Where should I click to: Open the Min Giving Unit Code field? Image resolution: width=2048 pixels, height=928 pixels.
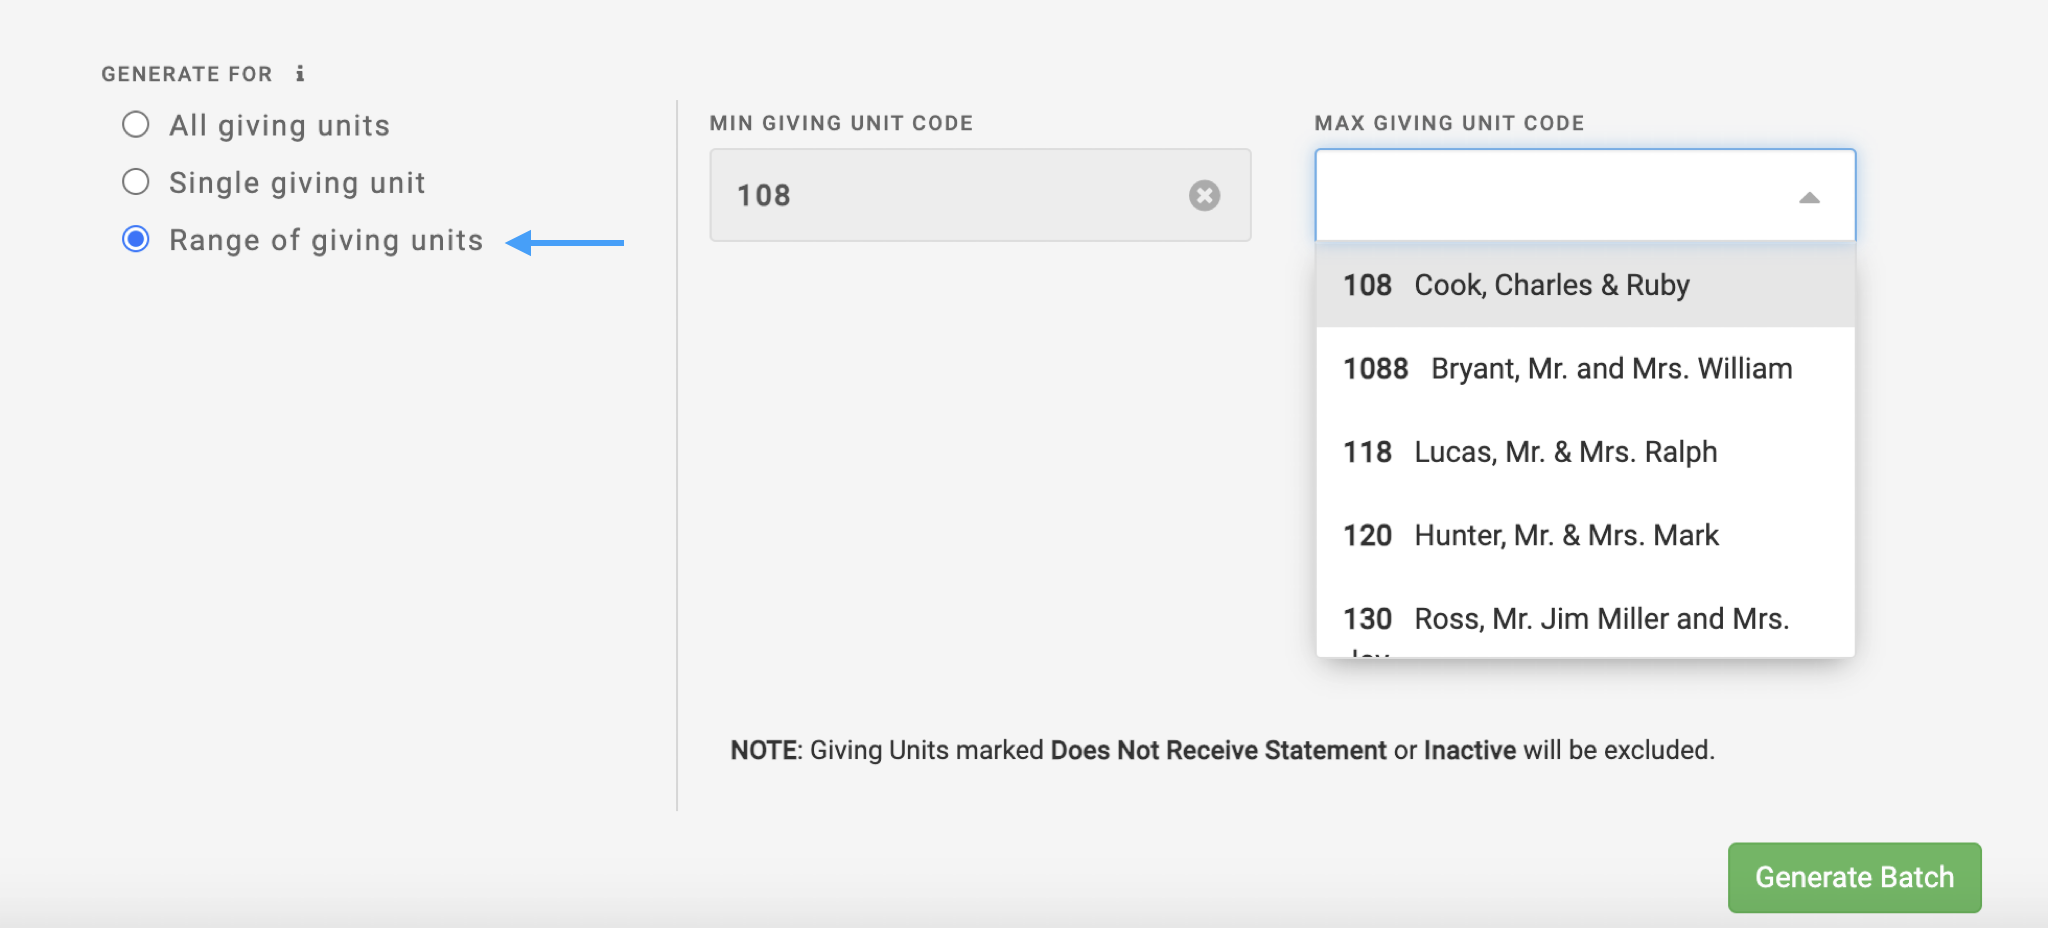[950, 195]
